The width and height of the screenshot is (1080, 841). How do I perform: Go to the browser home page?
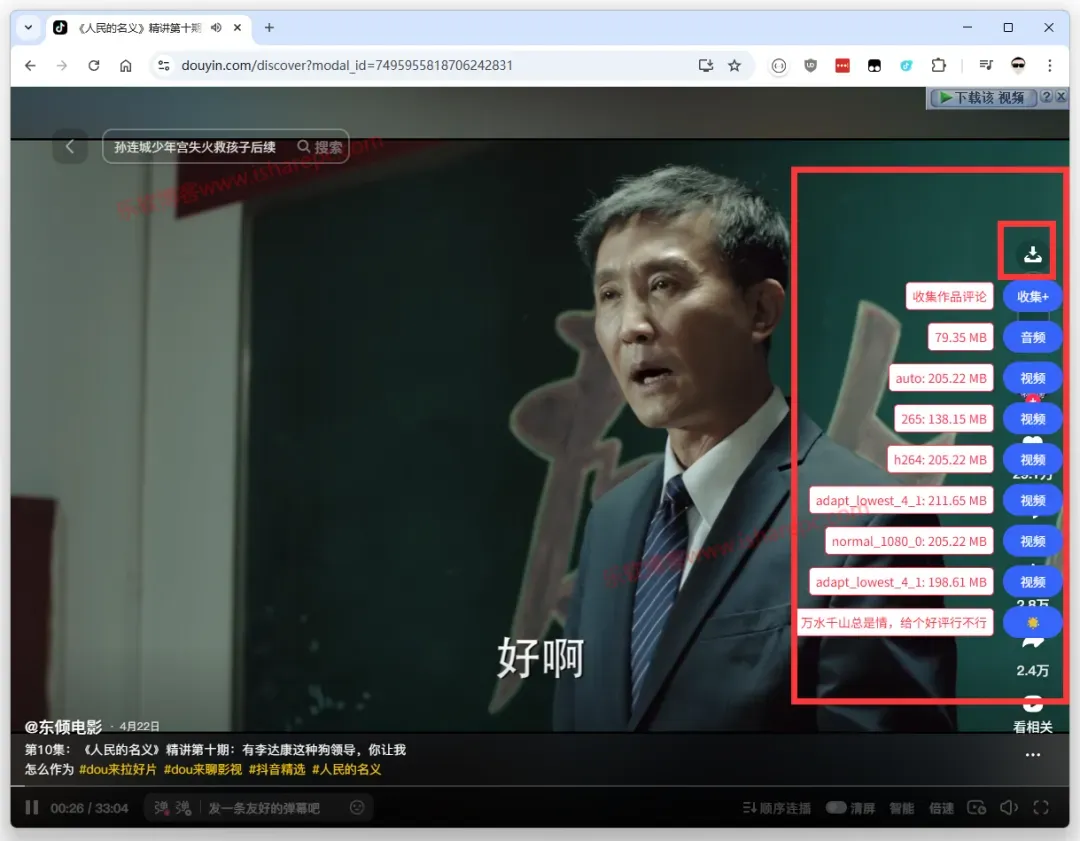point(125,65)
